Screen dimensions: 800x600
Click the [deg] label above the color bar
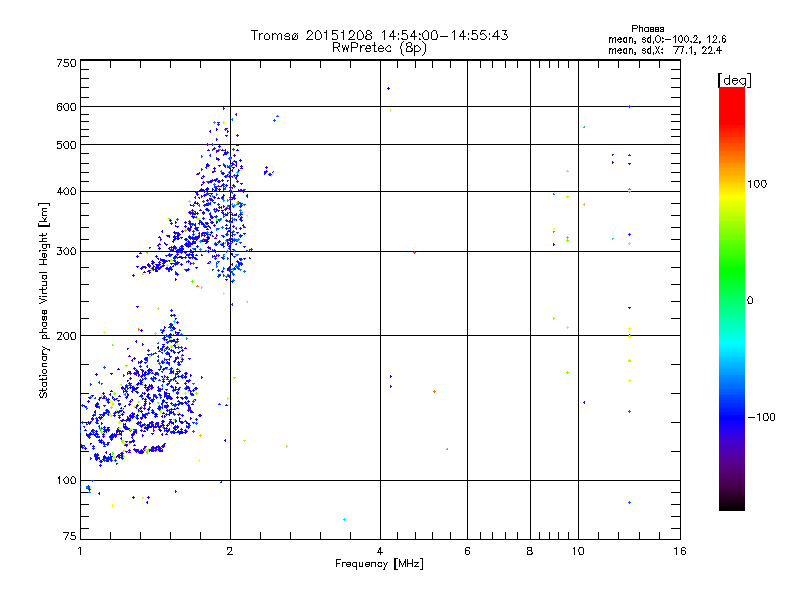(x=734, y=80)
